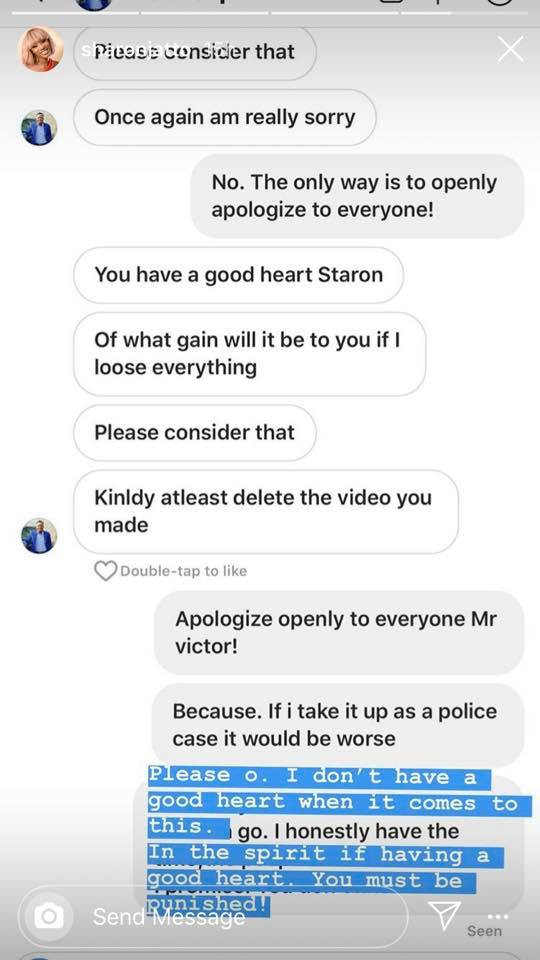Image resolution: width=540 pixels, height=960 pixels.
Task: Close the story with the X icon
Action: tap(510, 49)
